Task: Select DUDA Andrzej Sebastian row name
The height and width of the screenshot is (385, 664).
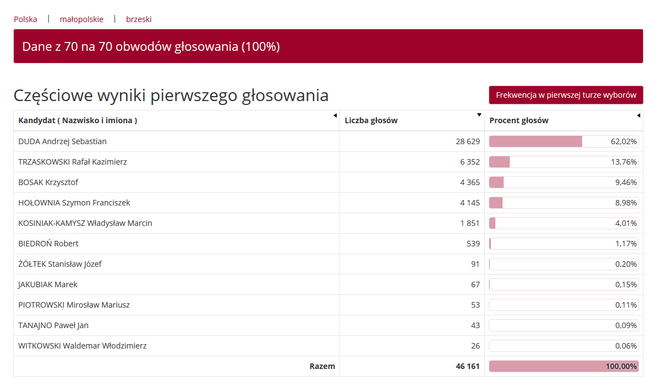Action: point(62,141)
